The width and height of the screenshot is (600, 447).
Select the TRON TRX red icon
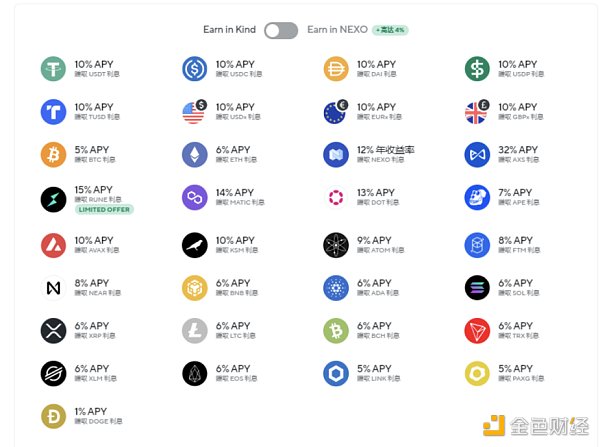476,331
